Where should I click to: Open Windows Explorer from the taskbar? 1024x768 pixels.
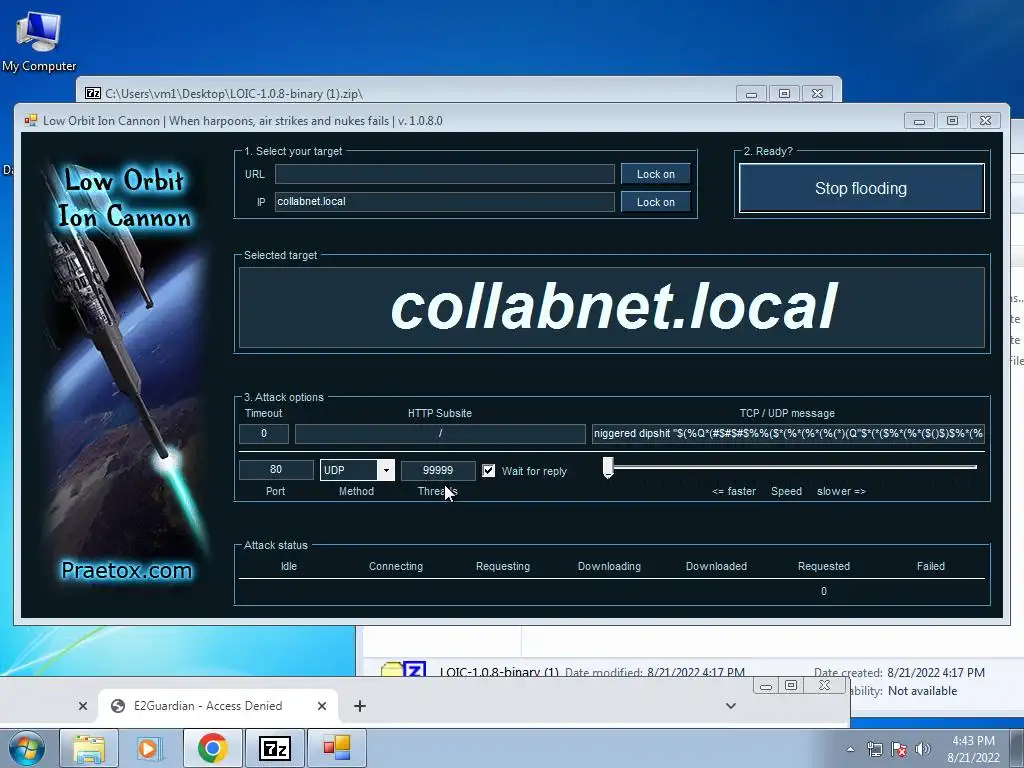pos(89,748)
